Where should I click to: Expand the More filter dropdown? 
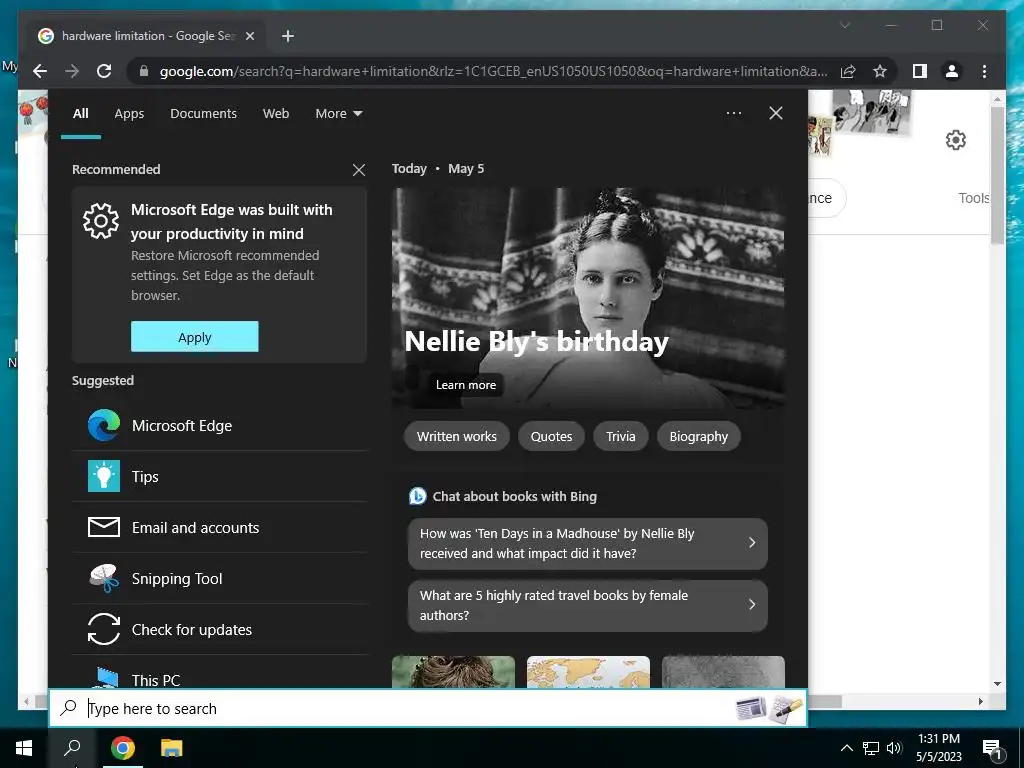[x=338, y=114]
